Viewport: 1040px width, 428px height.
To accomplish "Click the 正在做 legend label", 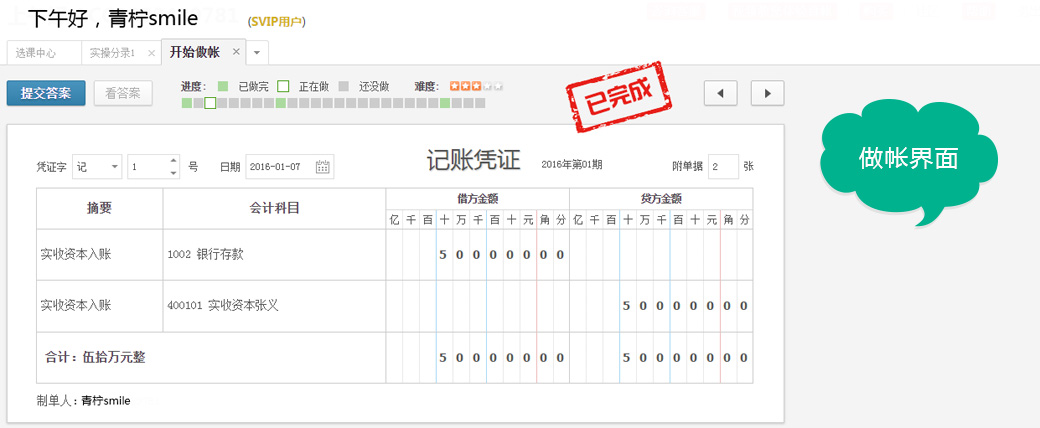I will click(x=313, y=86).
